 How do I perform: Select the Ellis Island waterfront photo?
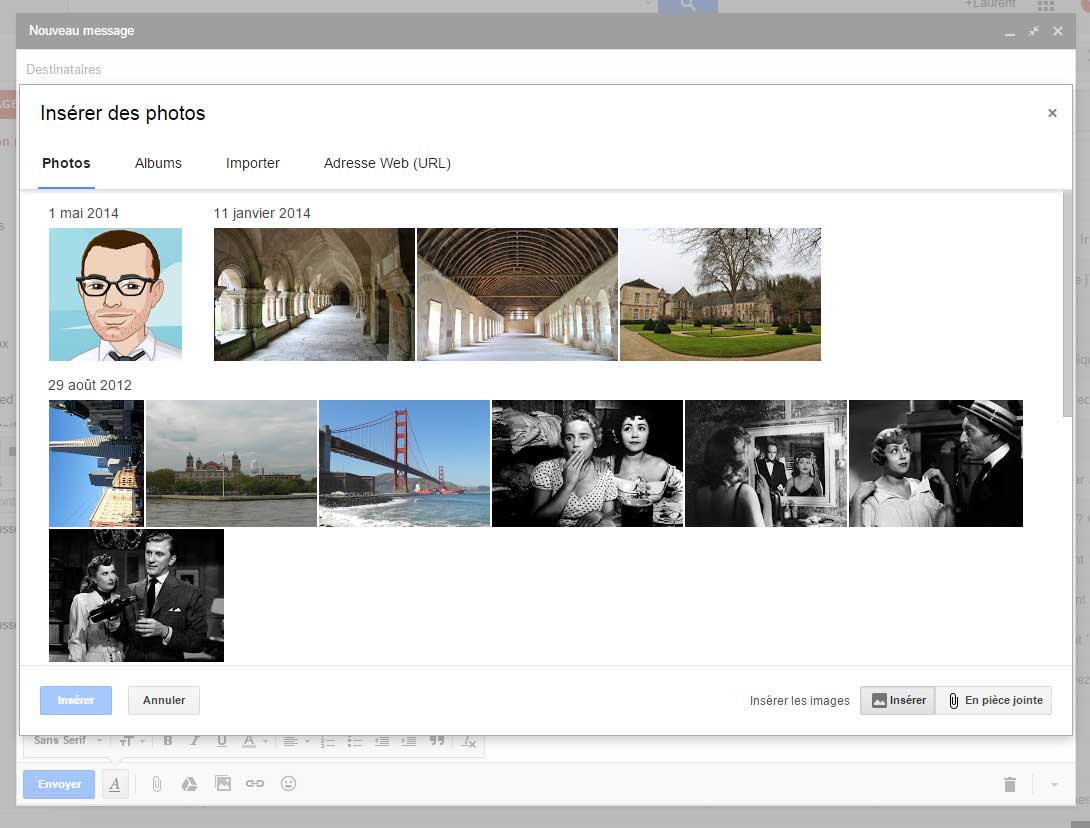click(231, 463)
